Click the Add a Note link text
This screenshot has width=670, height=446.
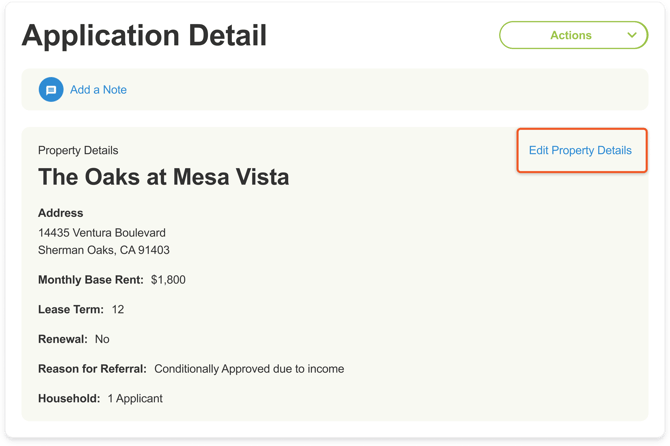98,90
